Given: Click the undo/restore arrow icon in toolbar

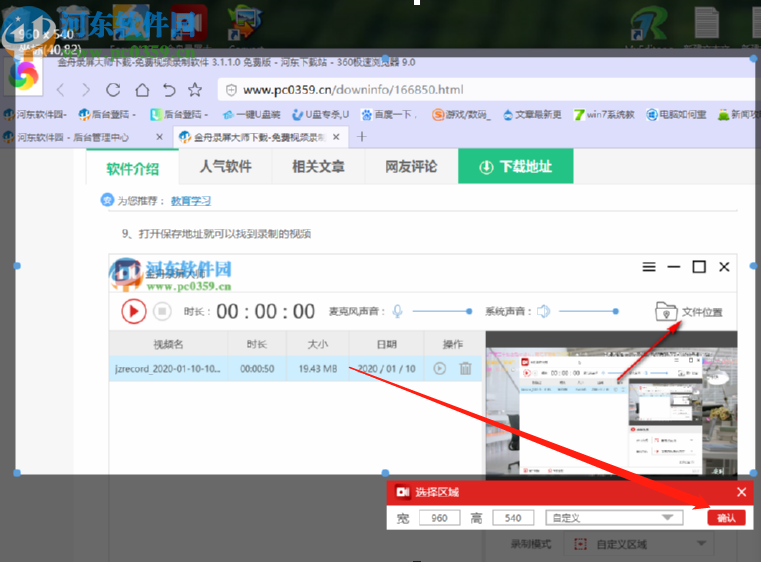Looking at the screenshot, I should coord(169,90).
